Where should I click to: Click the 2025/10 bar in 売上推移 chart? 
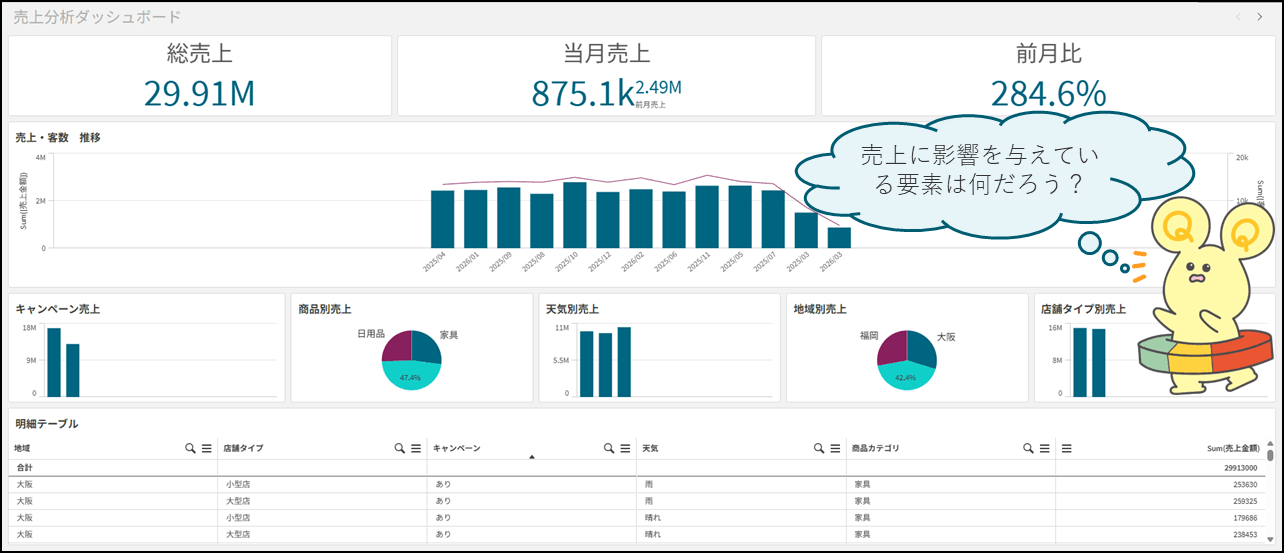pyautogui.click(x=575, y=215)
